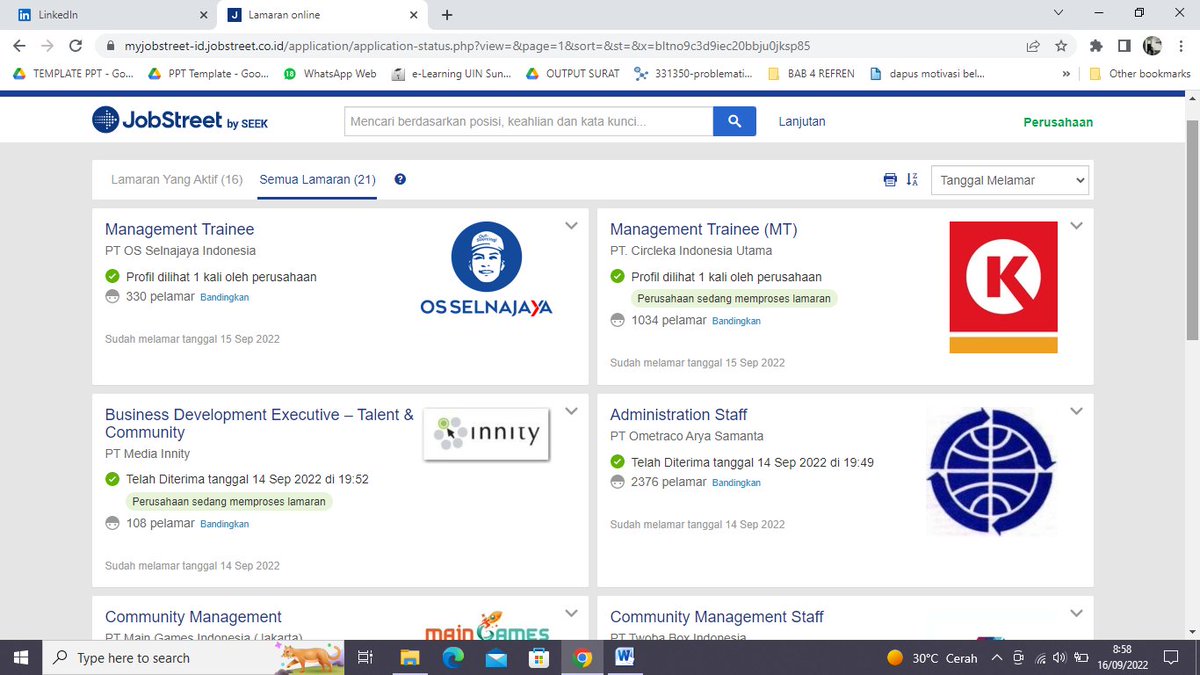Image resolution: width=1200 pixels, height=675 pixels.
Task: Expand Management Trainee (MT) card chevron
Action: coord(1077,226)
